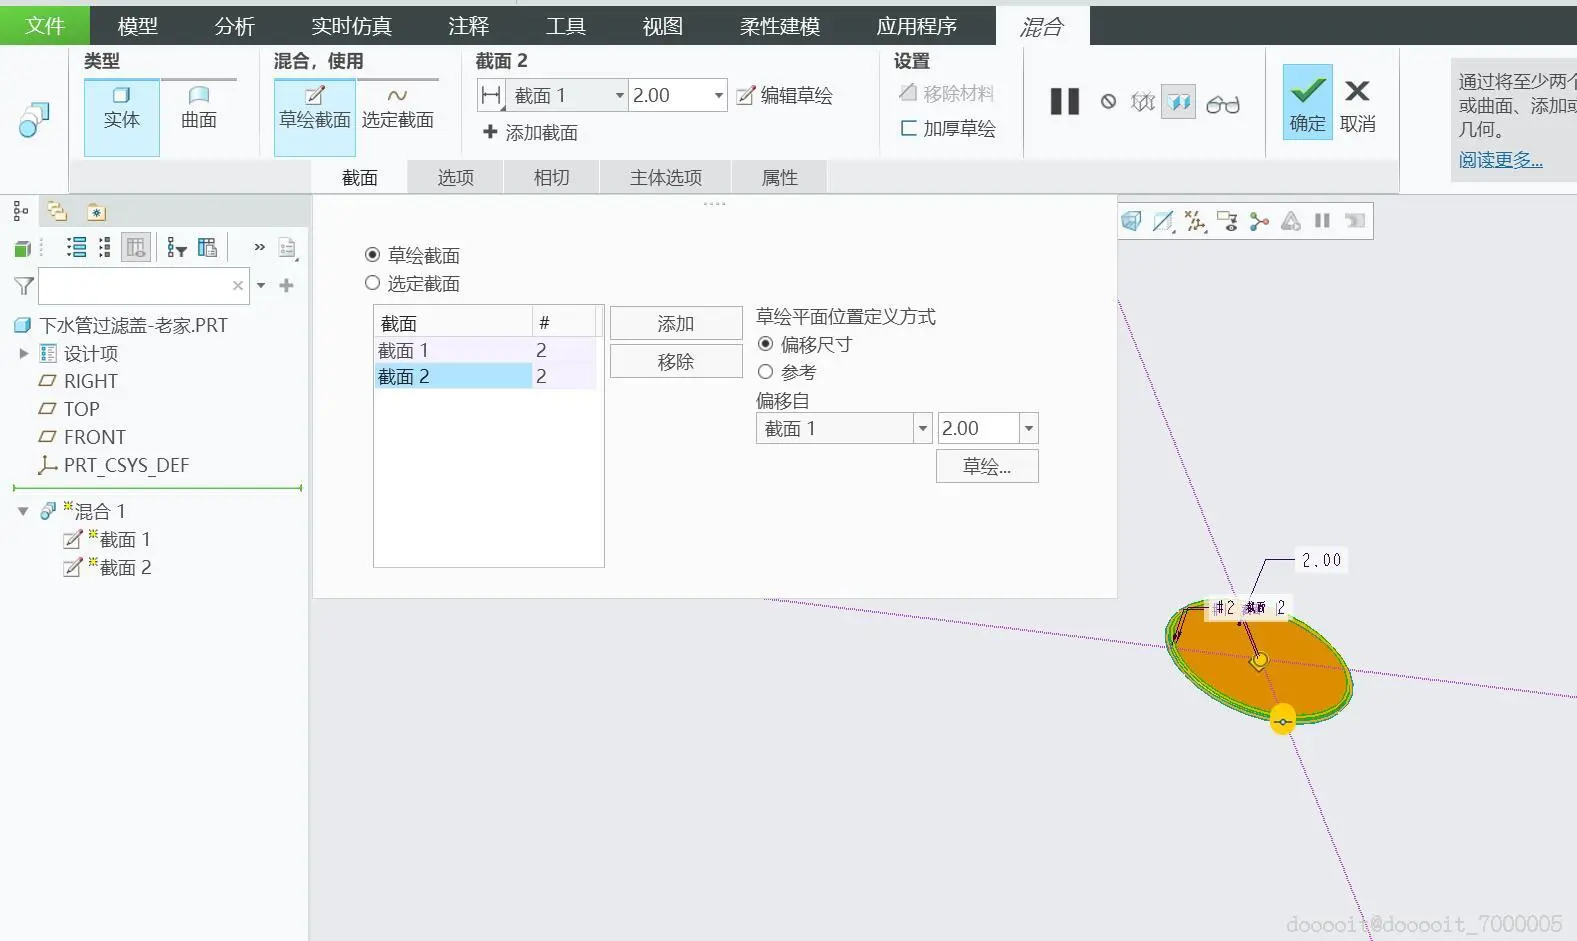Viewport: 1577px width, 941px height.
Task: Clear the tree search field with X
Action: click(x=238, y=286)
